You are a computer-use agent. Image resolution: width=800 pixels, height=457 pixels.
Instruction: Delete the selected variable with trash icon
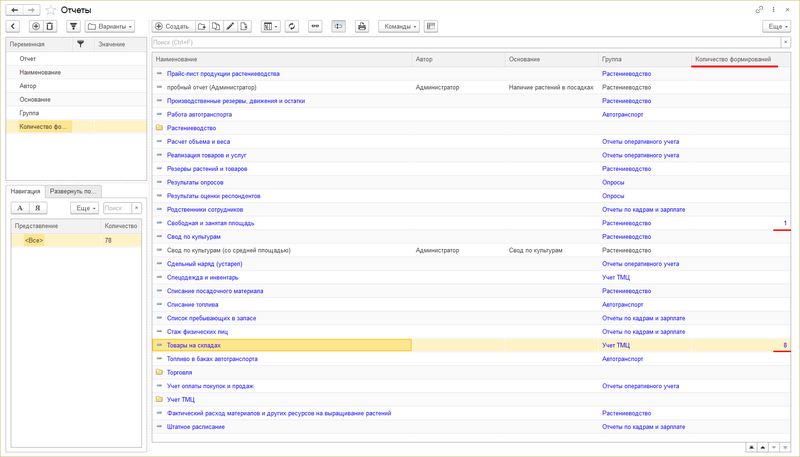click(x=49, y=27)
